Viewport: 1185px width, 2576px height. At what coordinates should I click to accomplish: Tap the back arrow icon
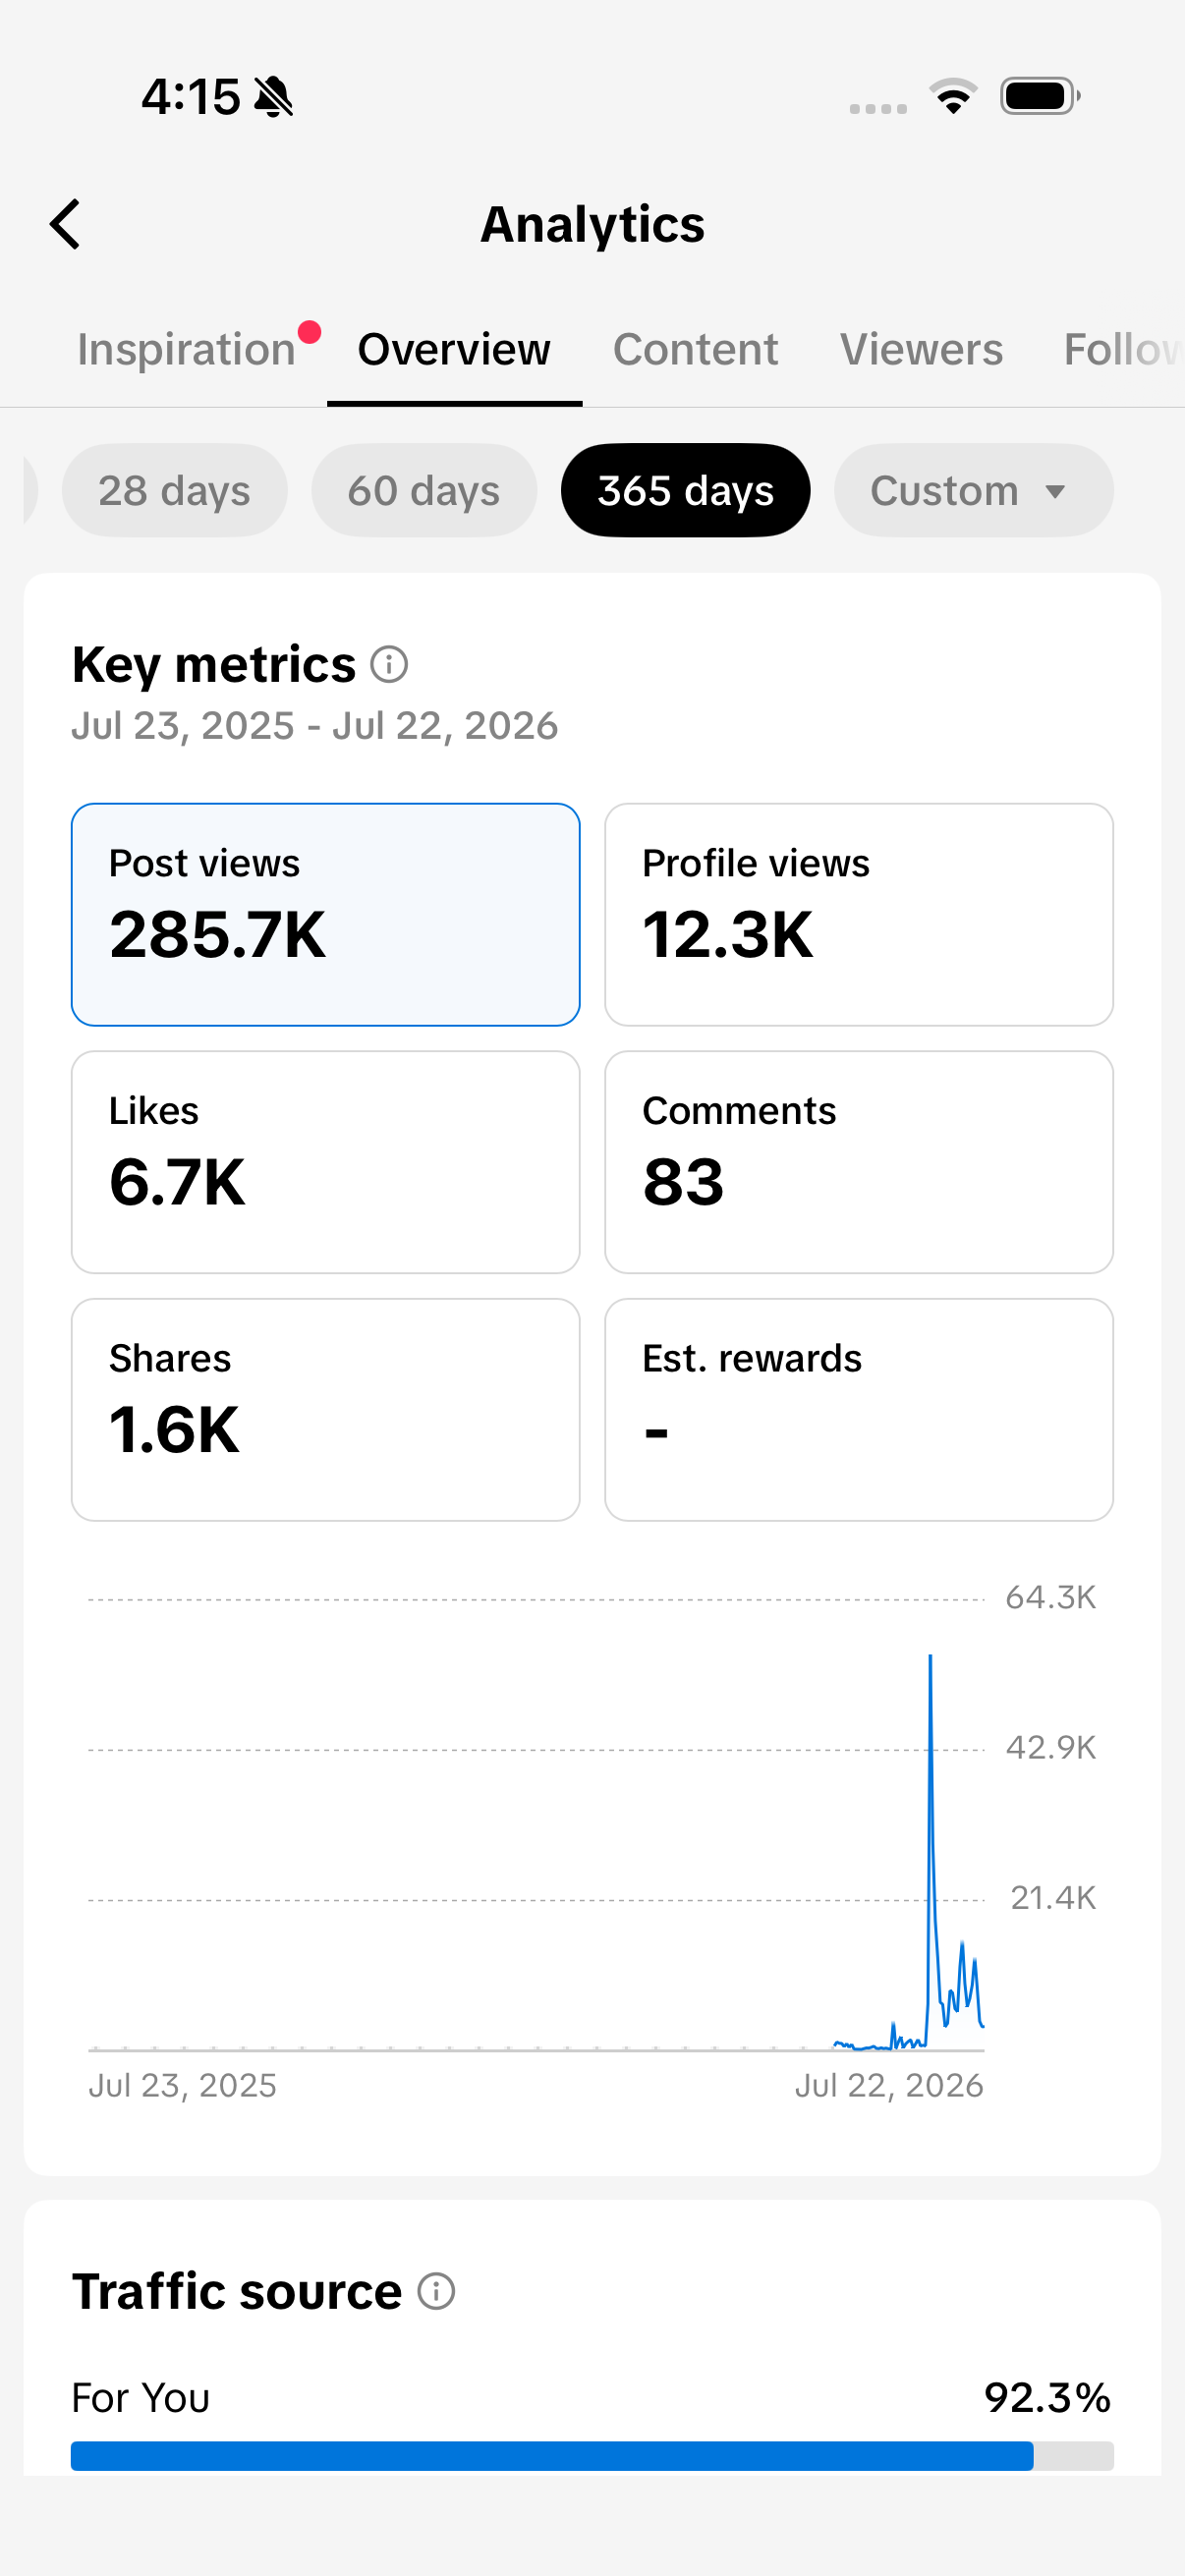(65, 224)
